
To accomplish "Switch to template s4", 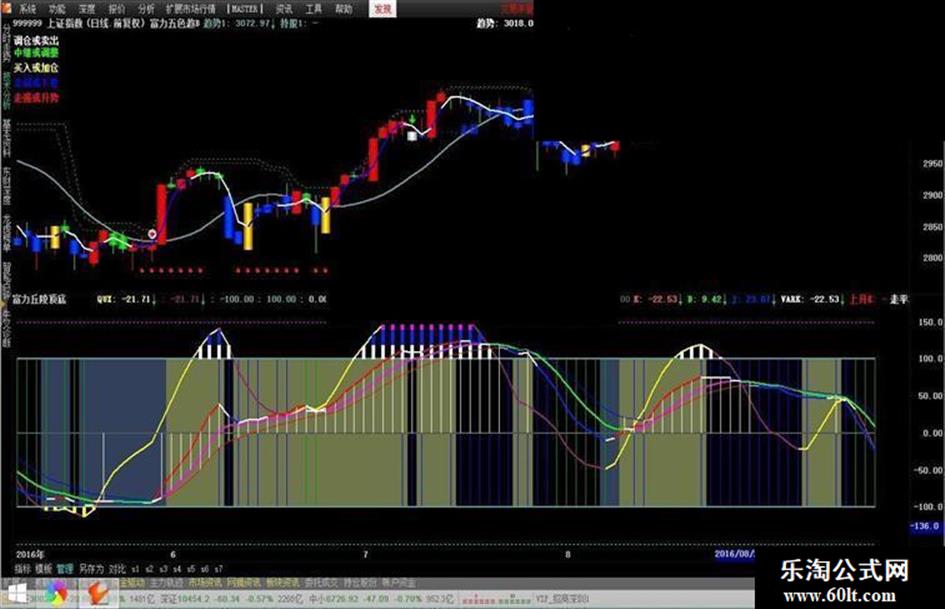I will 177,569.
